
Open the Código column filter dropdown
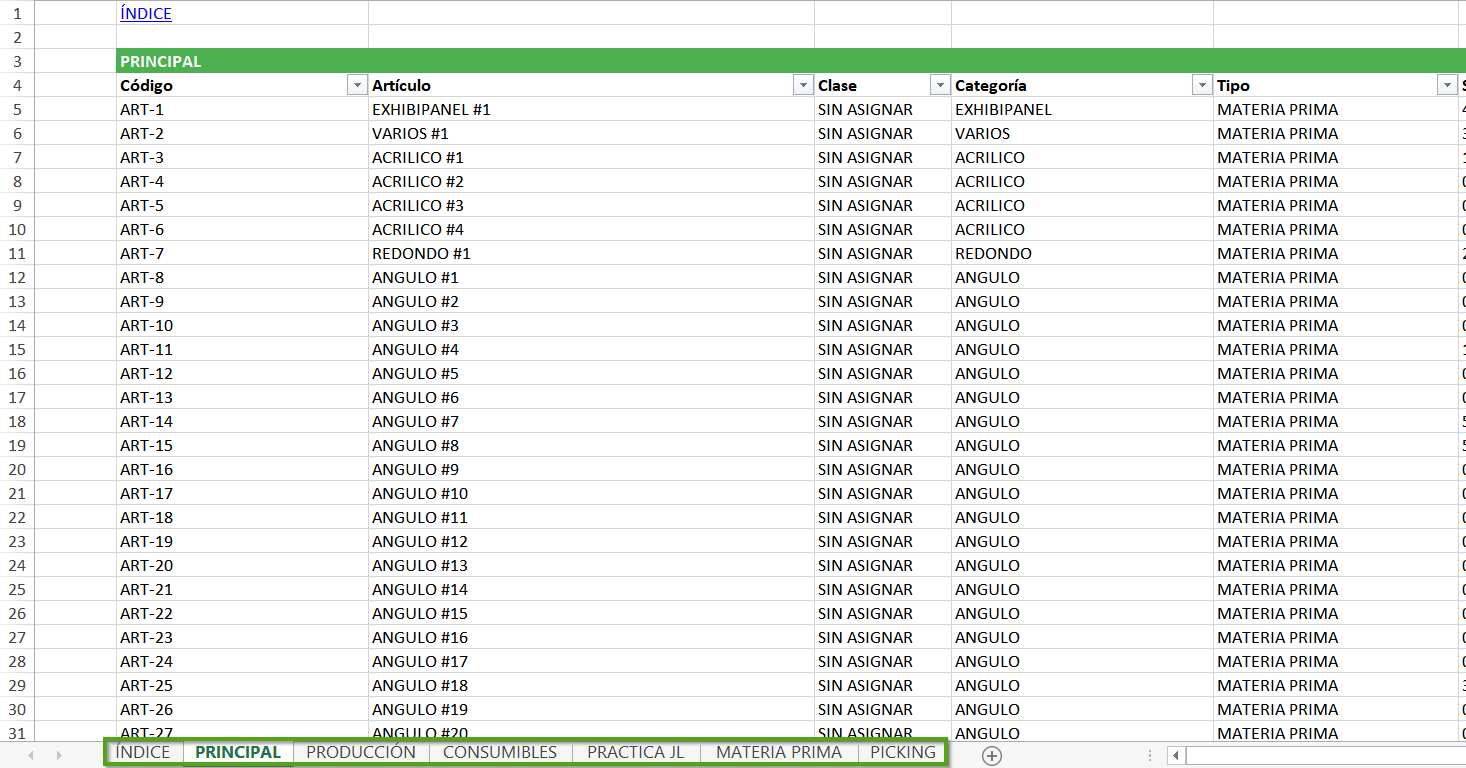(357, 86)
